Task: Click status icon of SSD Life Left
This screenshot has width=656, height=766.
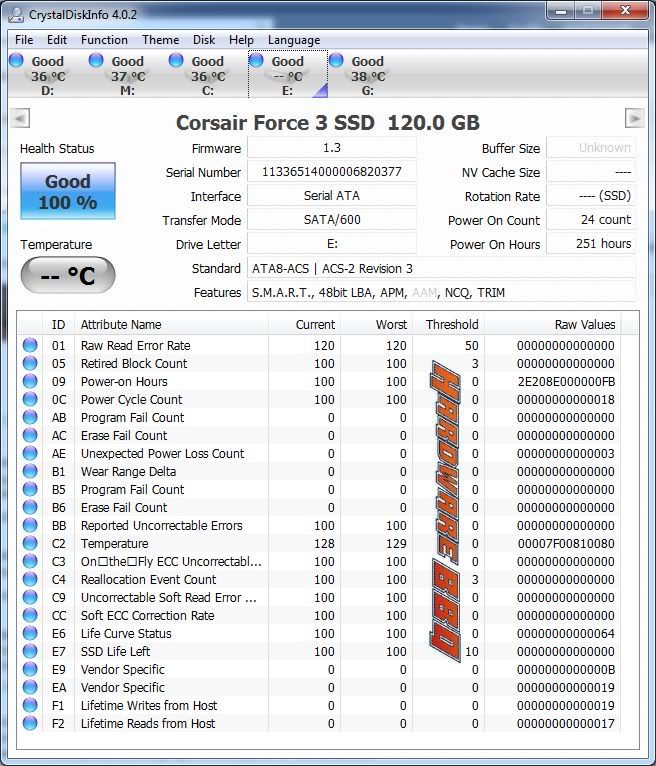Action: [x=30, y=651]
